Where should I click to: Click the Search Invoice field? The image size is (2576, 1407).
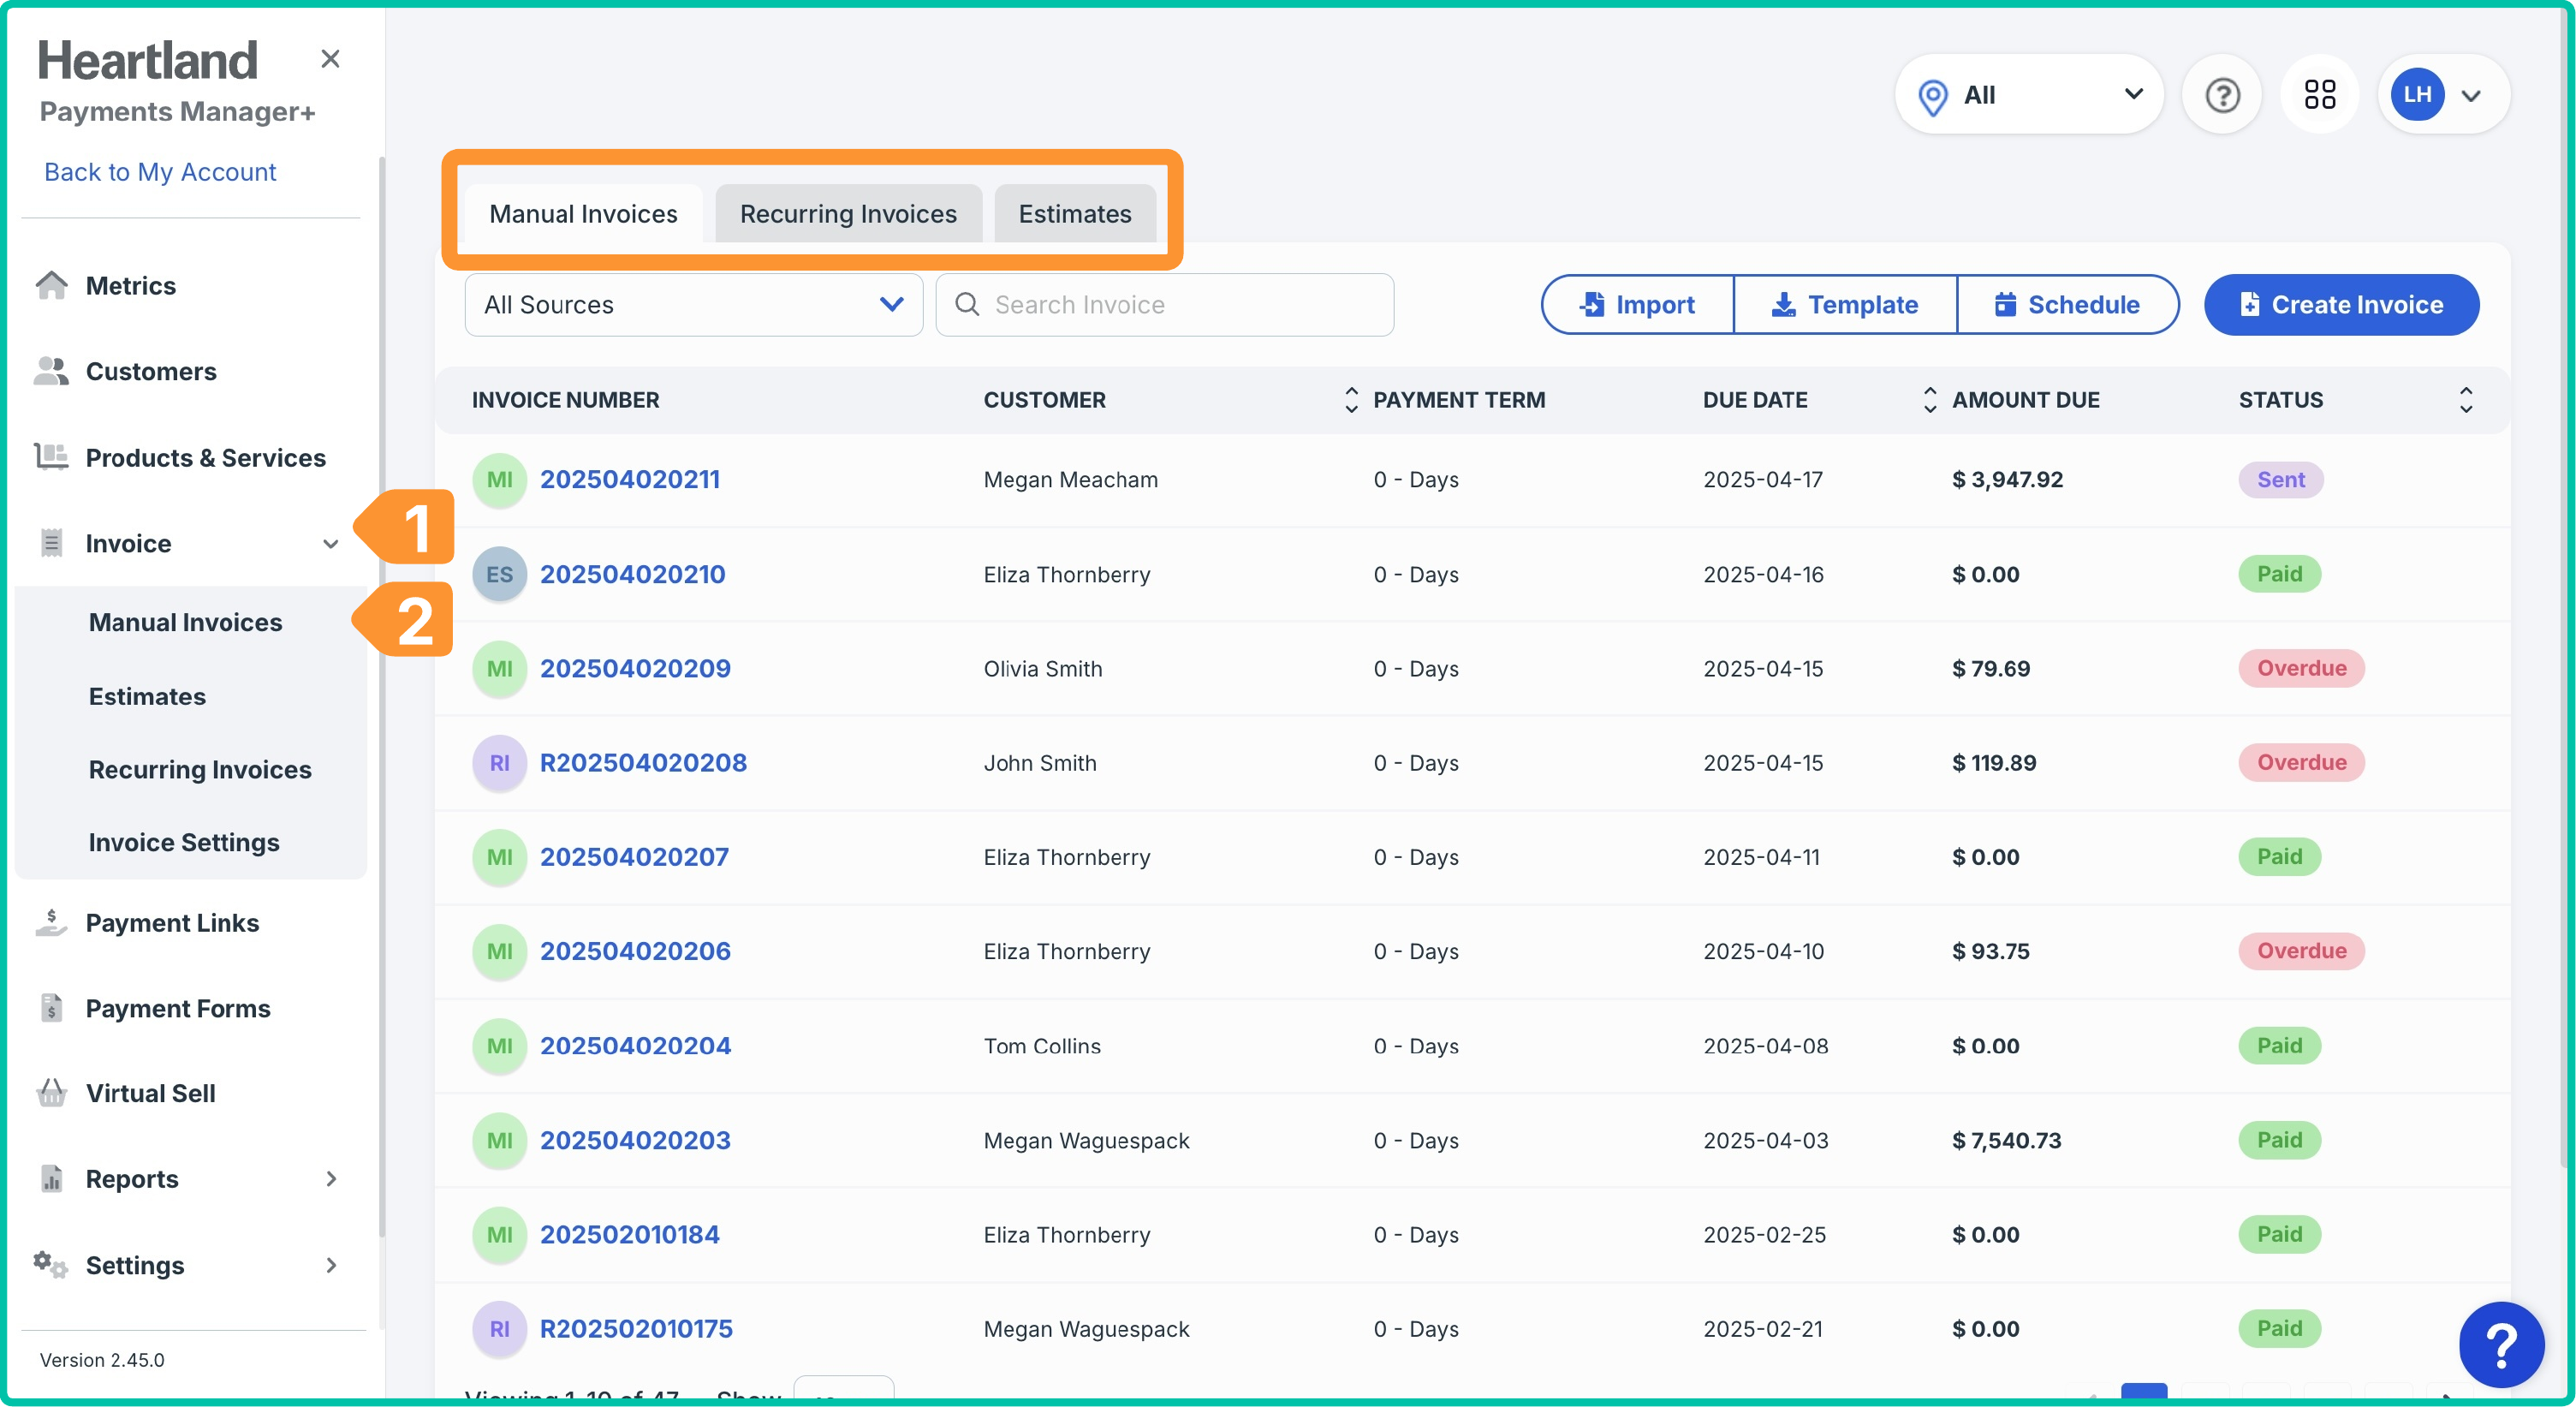[1164, 305]
